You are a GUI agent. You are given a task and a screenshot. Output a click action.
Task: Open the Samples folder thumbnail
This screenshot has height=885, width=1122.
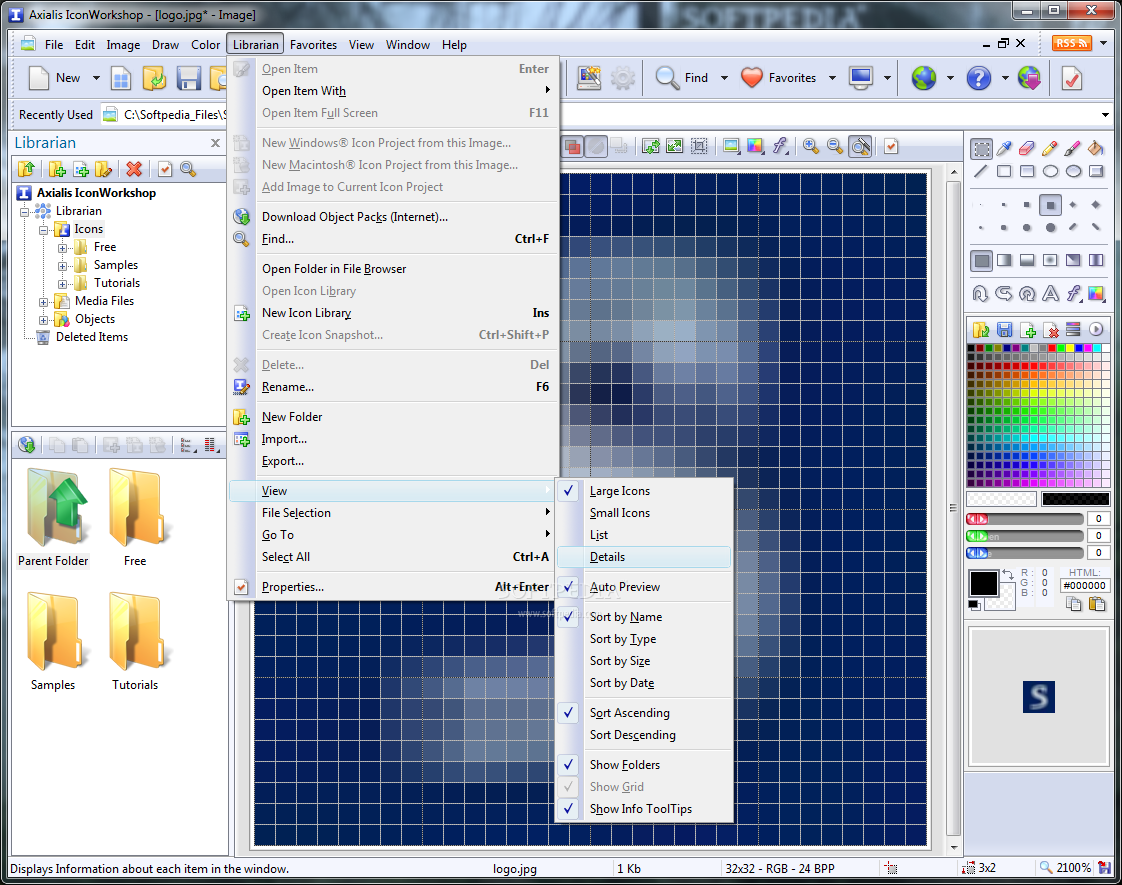[53, 641]
